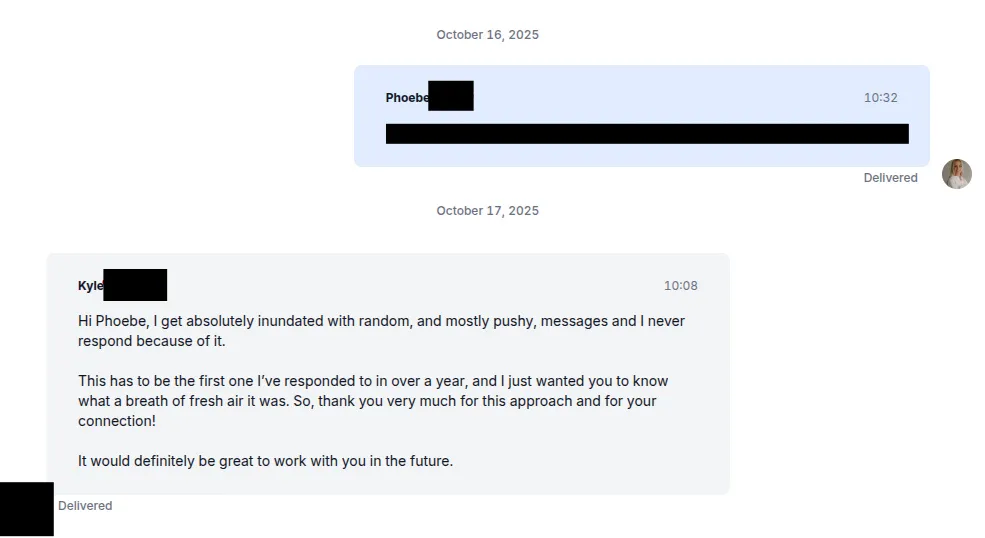Click the 10:08 message timestamp
Image resolution: width=985 pixels, height=538 pixels.
(x=680, y=286)
